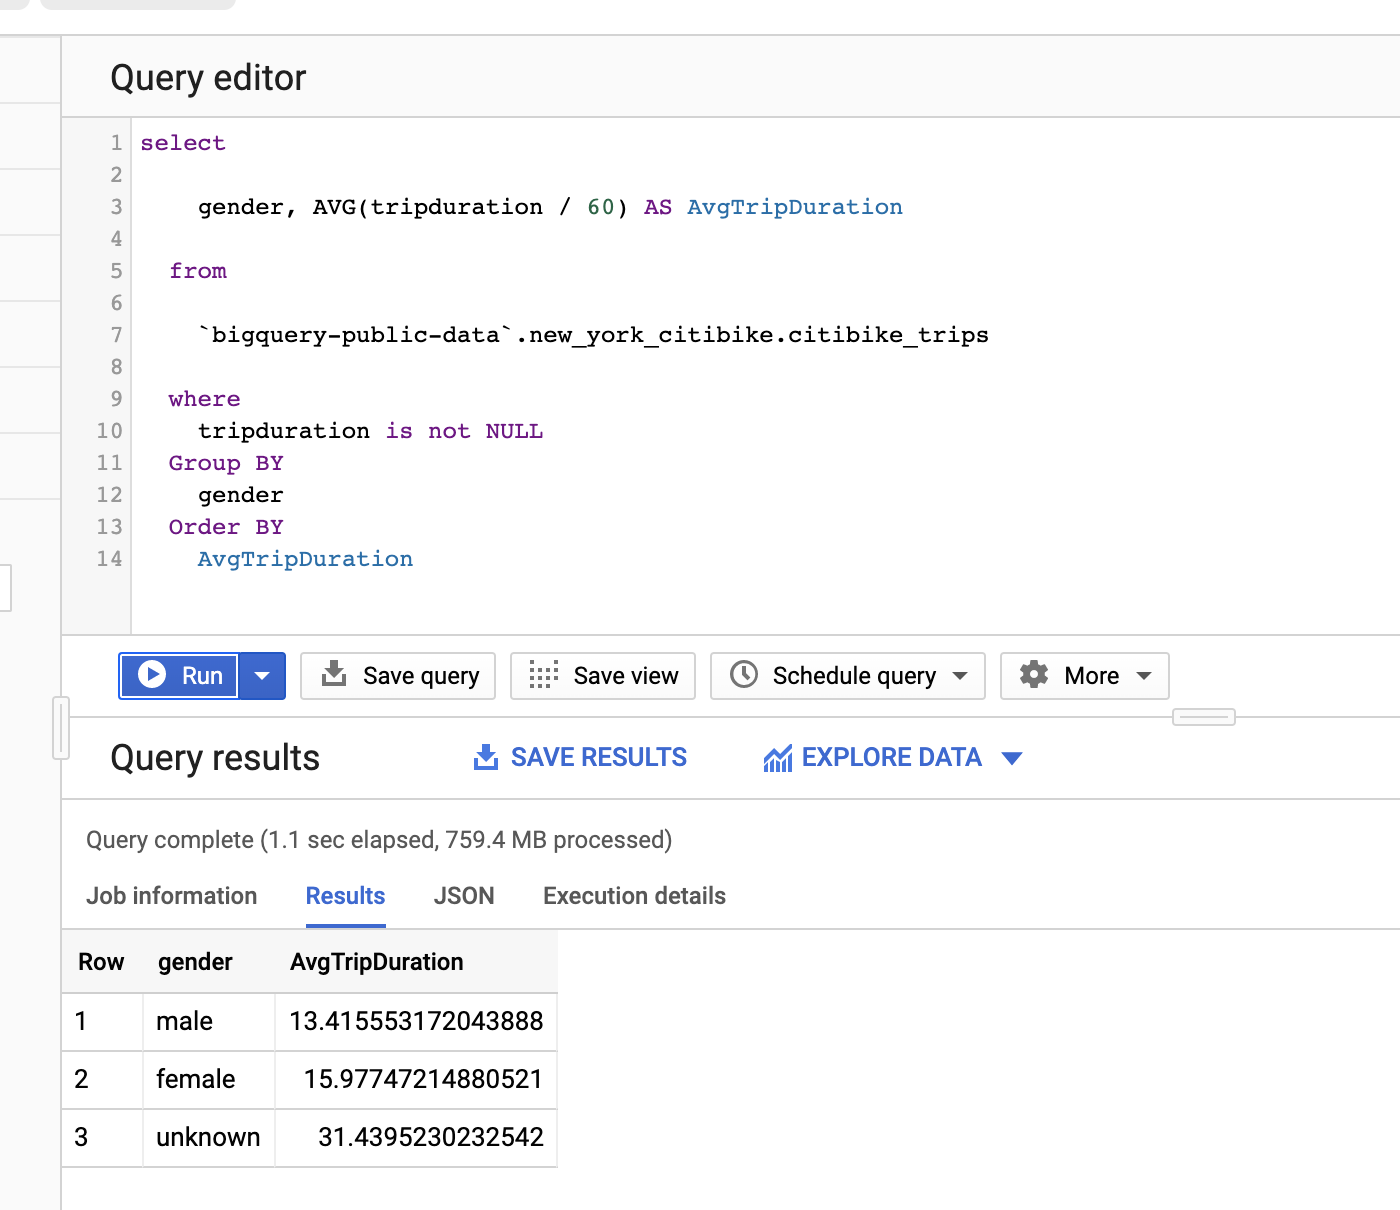
Task: Click 'tripduration is not NULL' line
Action: [371, 431]
